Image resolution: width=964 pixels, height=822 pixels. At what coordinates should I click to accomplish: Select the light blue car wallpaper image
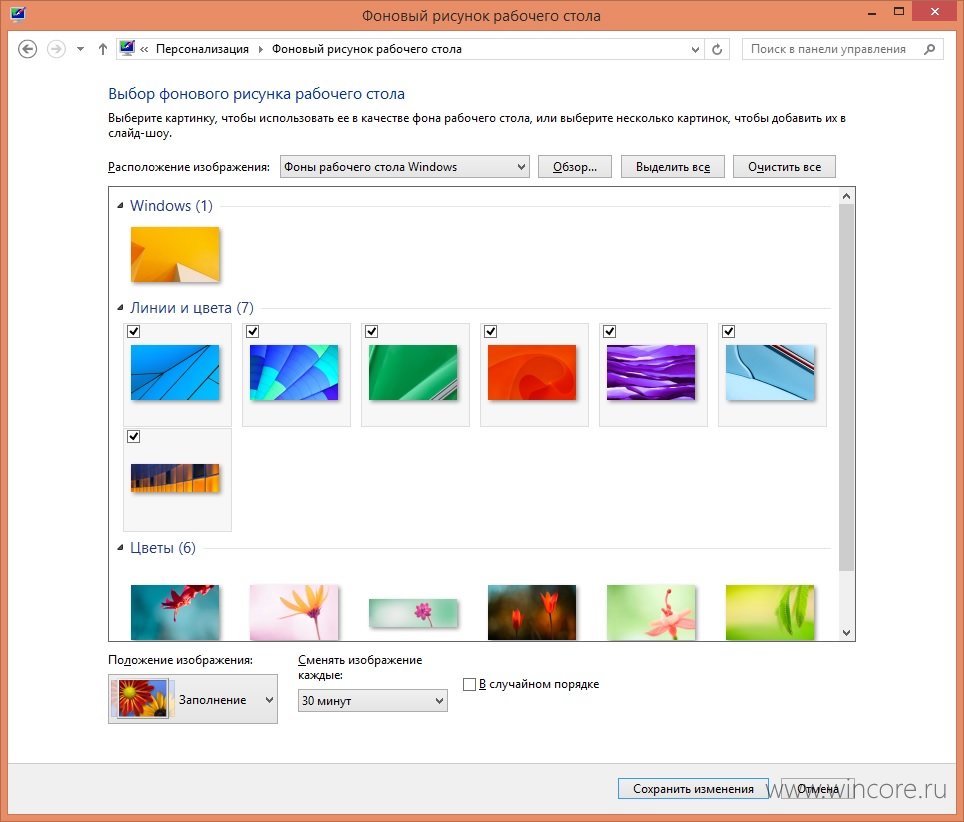(770, 373)
